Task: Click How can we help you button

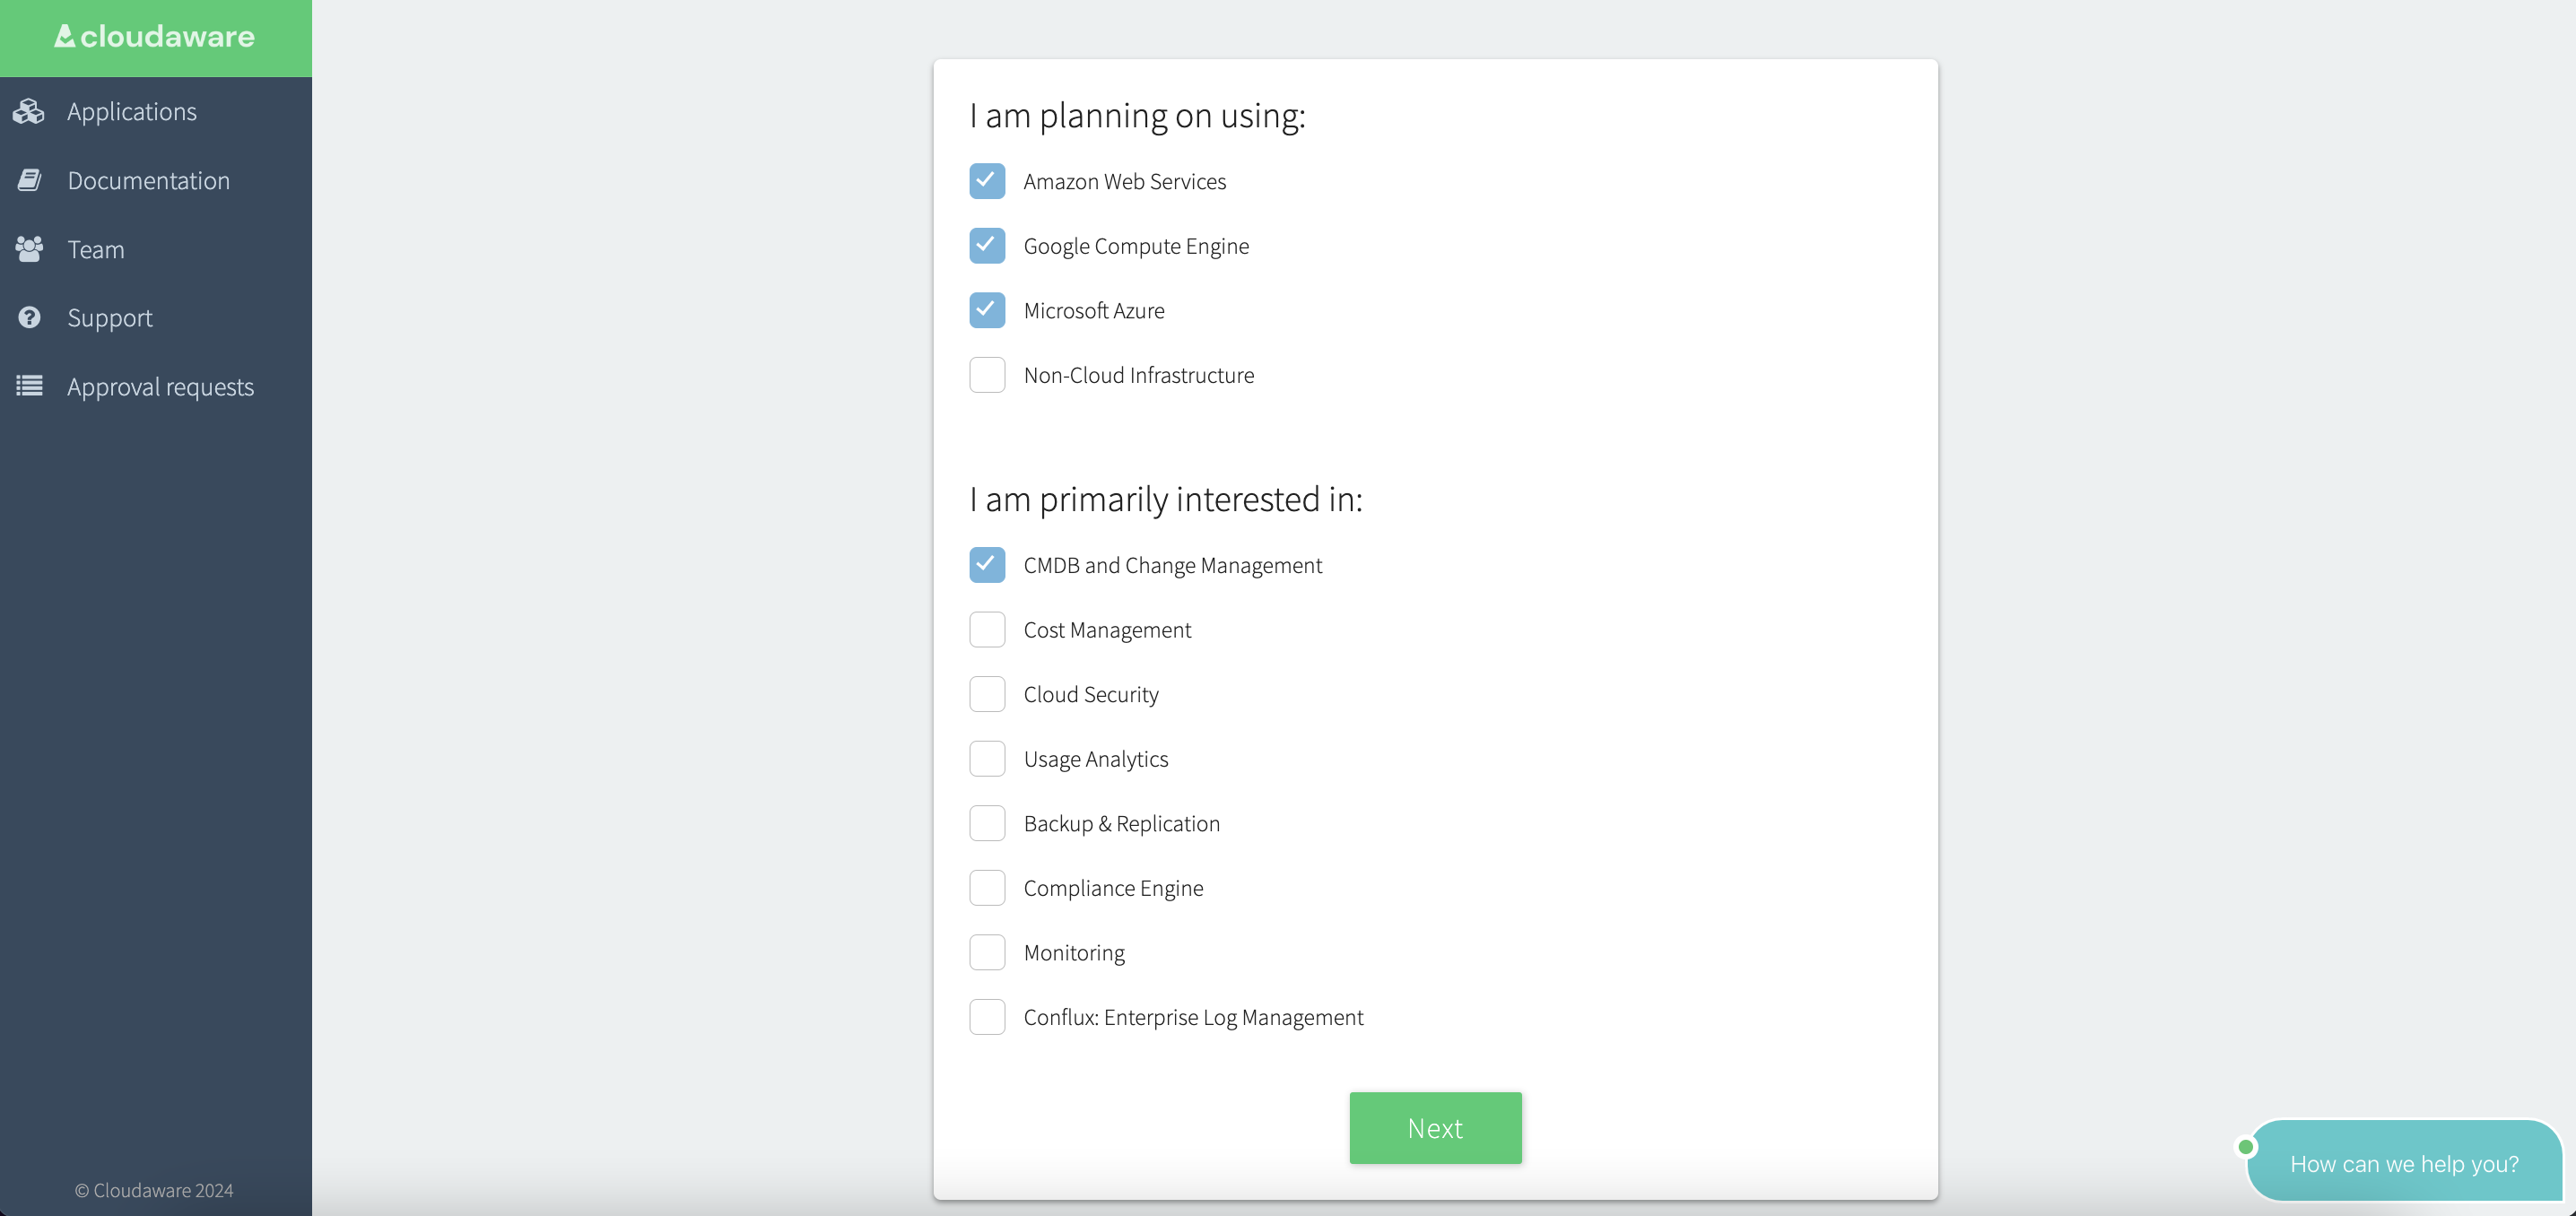Action: pyautogui.click(x=2406, y=1165)
